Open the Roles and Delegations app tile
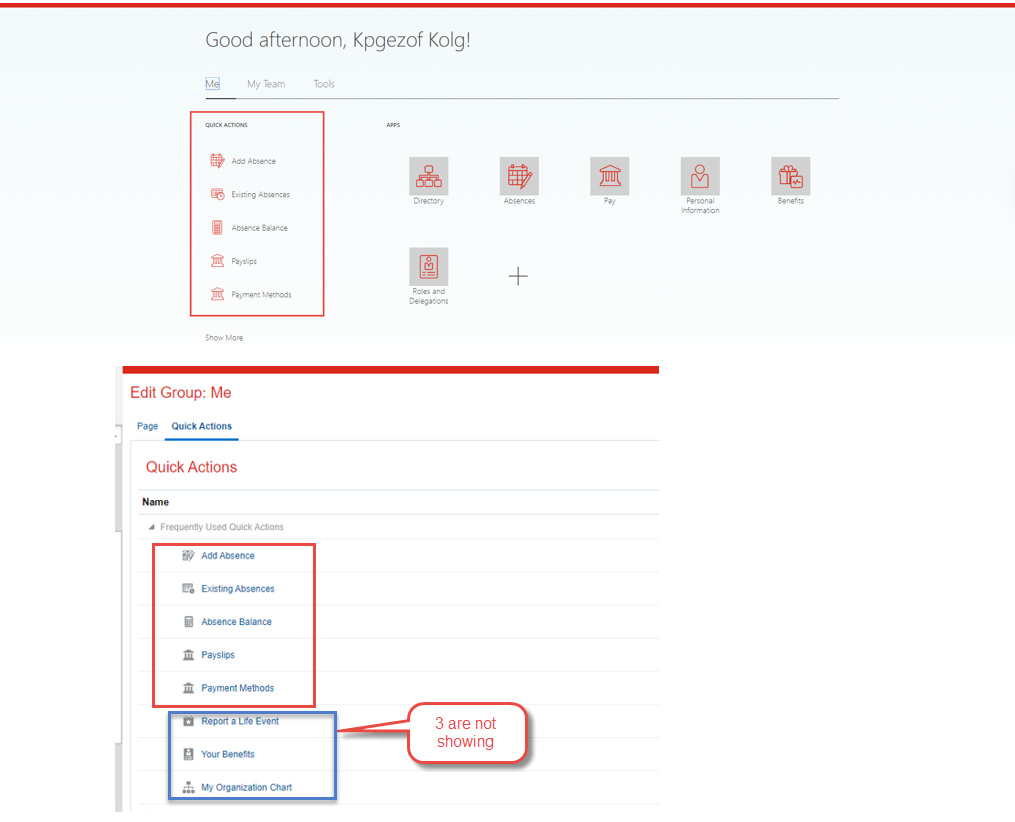Screen dimensions: 1015x822 click(429, 267)
